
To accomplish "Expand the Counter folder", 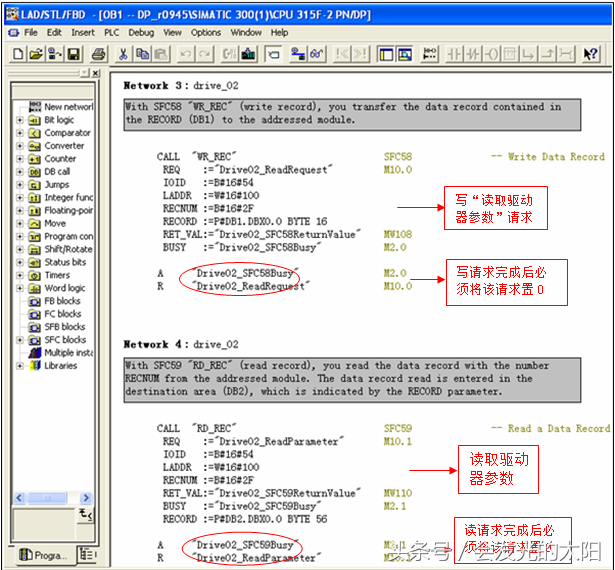I will click(x=20, y=159).
